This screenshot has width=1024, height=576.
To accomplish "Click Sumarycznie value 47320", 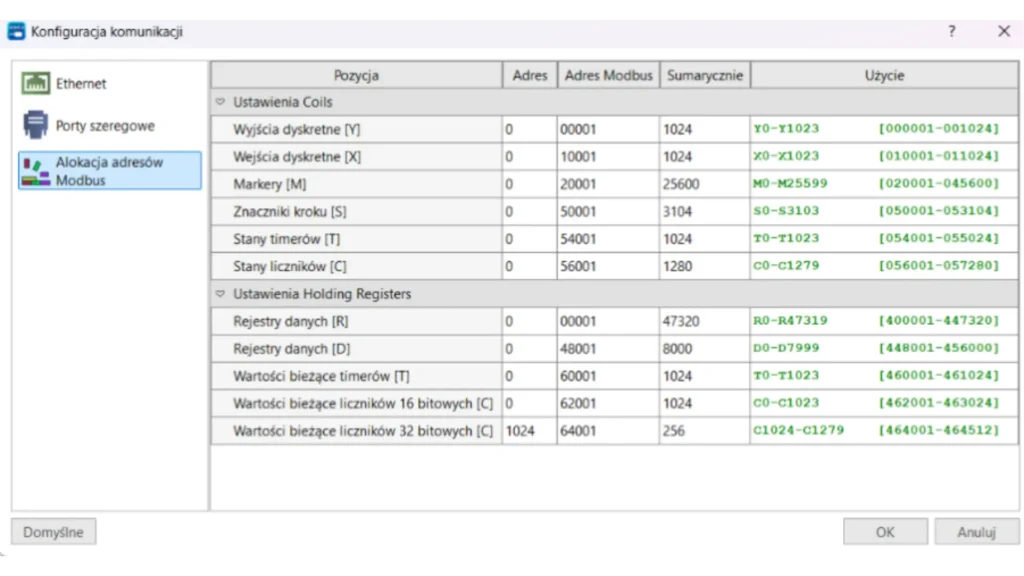I will (705, 321).
